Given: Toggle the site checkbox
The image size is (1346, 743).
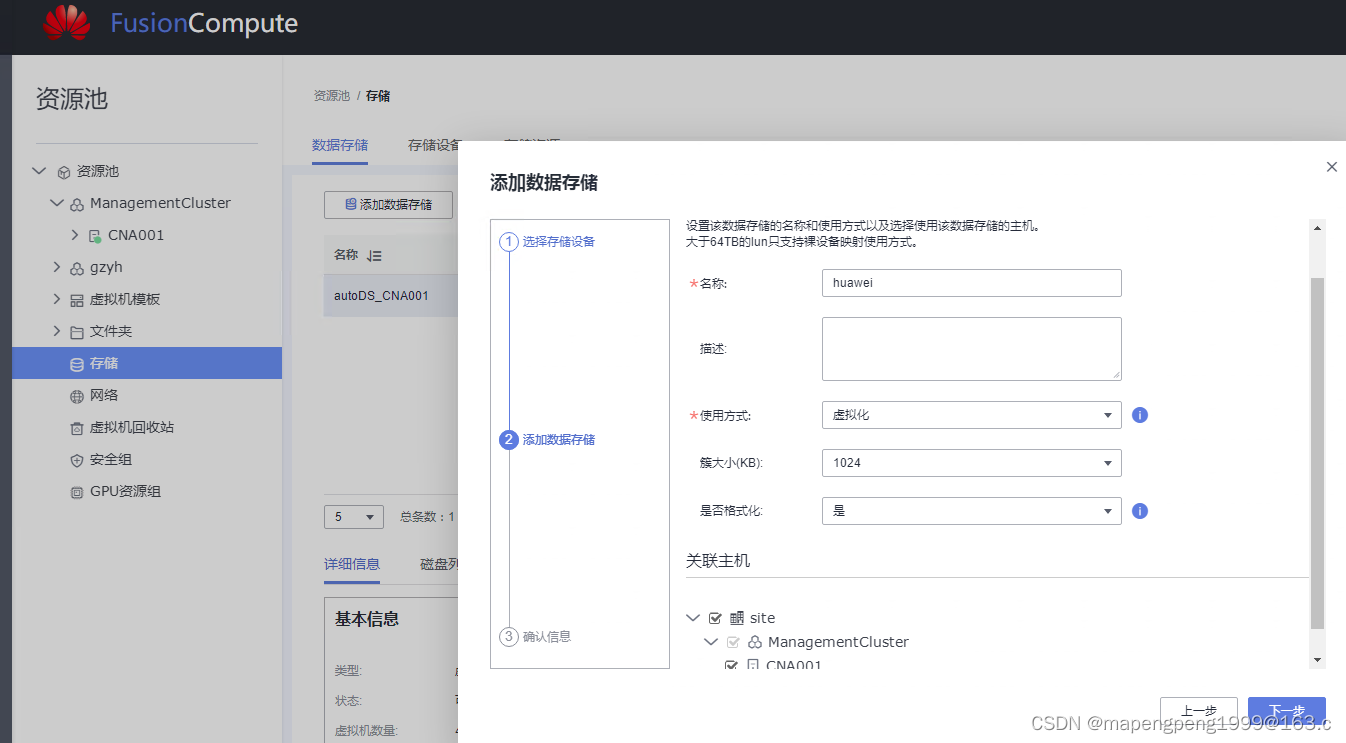Looking at the screenshot, I should coord(715,618).
